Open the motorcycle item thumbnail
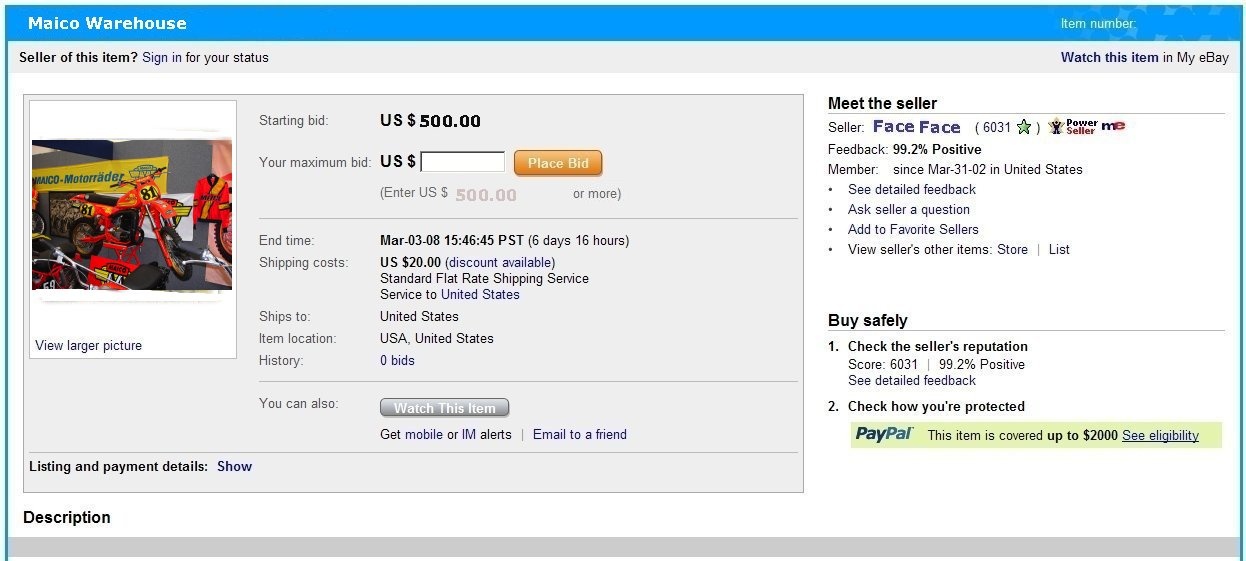This screenshot has height=561, width=1246. tap(132, 215)
